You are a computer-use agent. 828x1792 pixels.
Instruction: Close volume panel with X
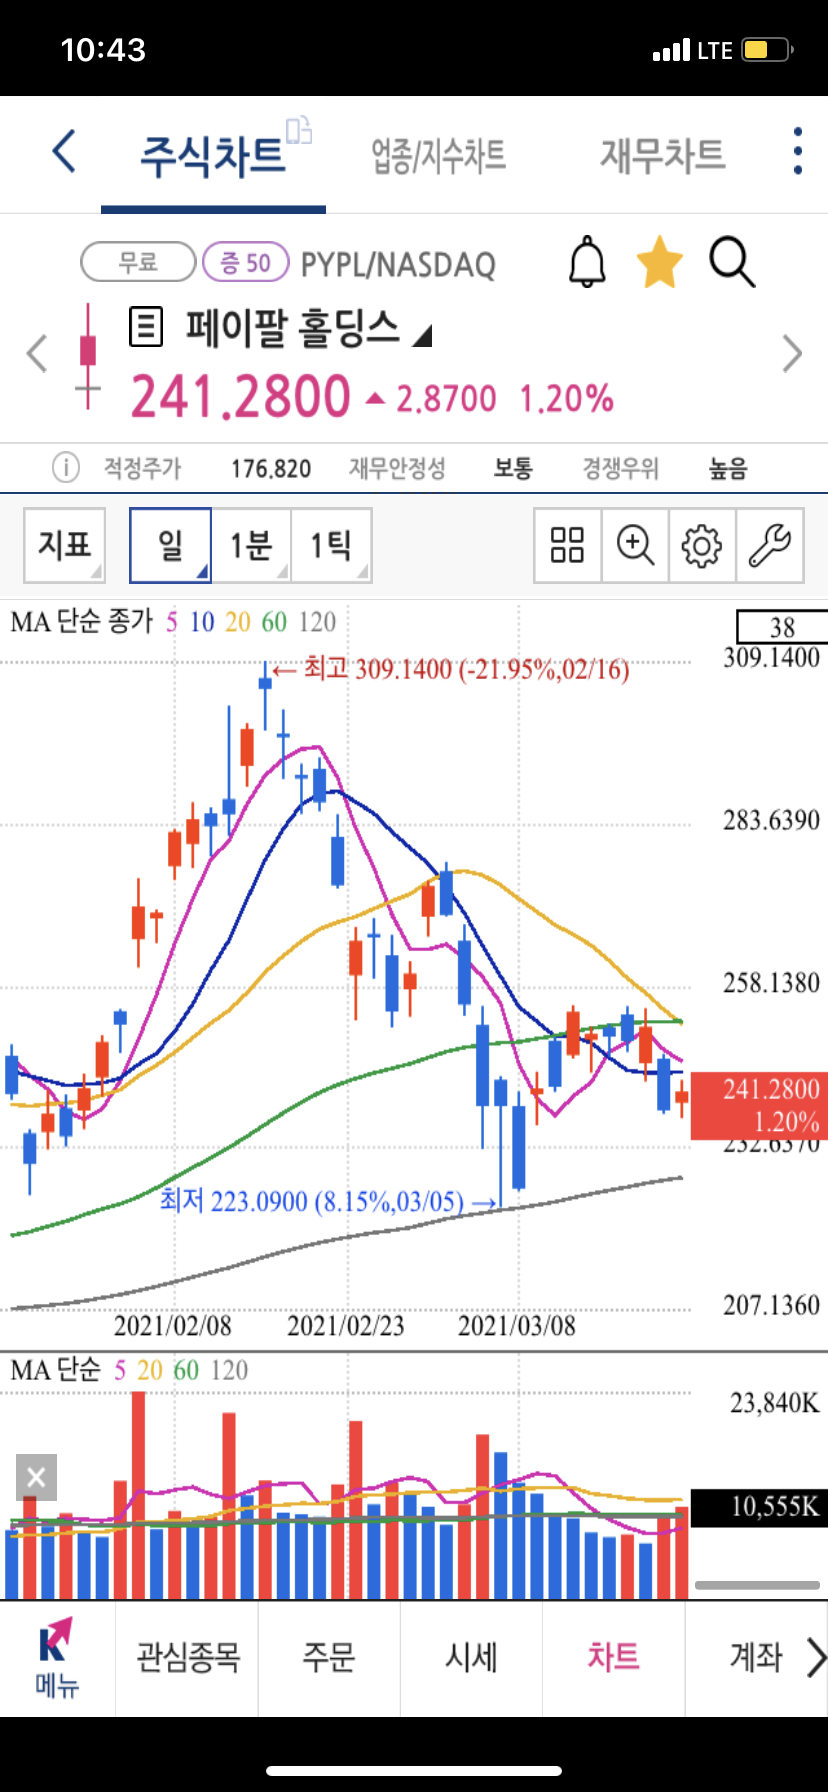click(36, 1477)
